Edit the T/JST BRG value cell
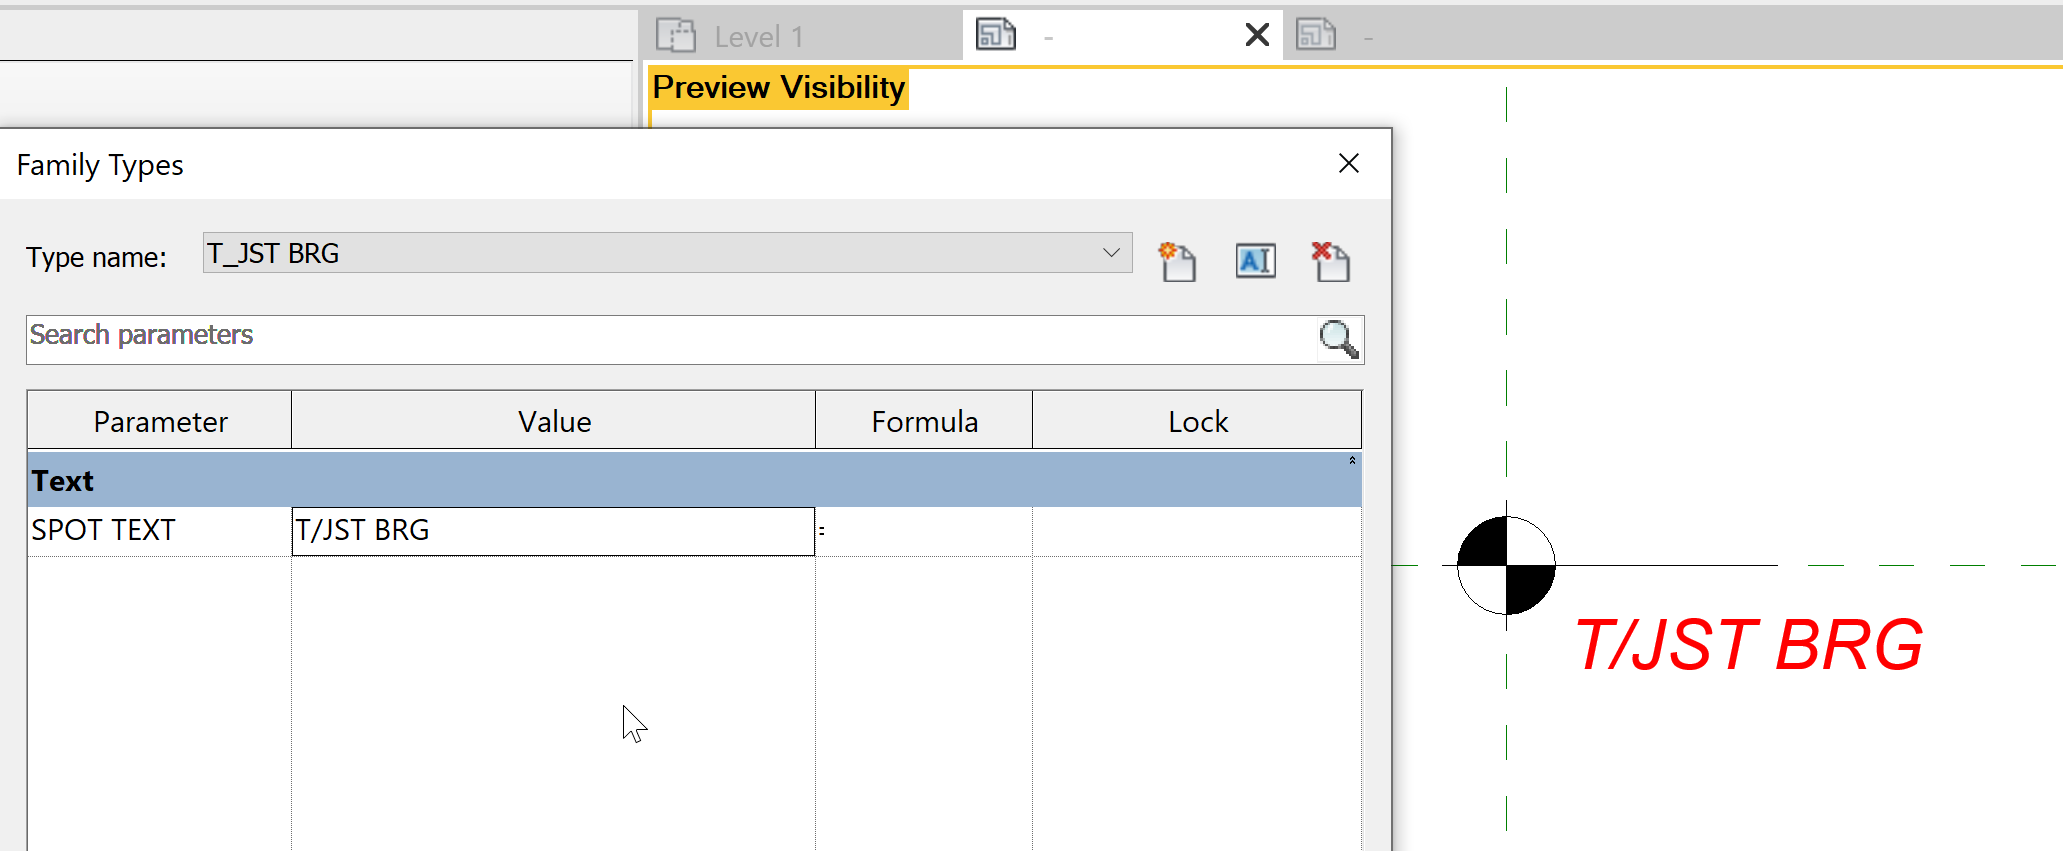 [552, 530]
